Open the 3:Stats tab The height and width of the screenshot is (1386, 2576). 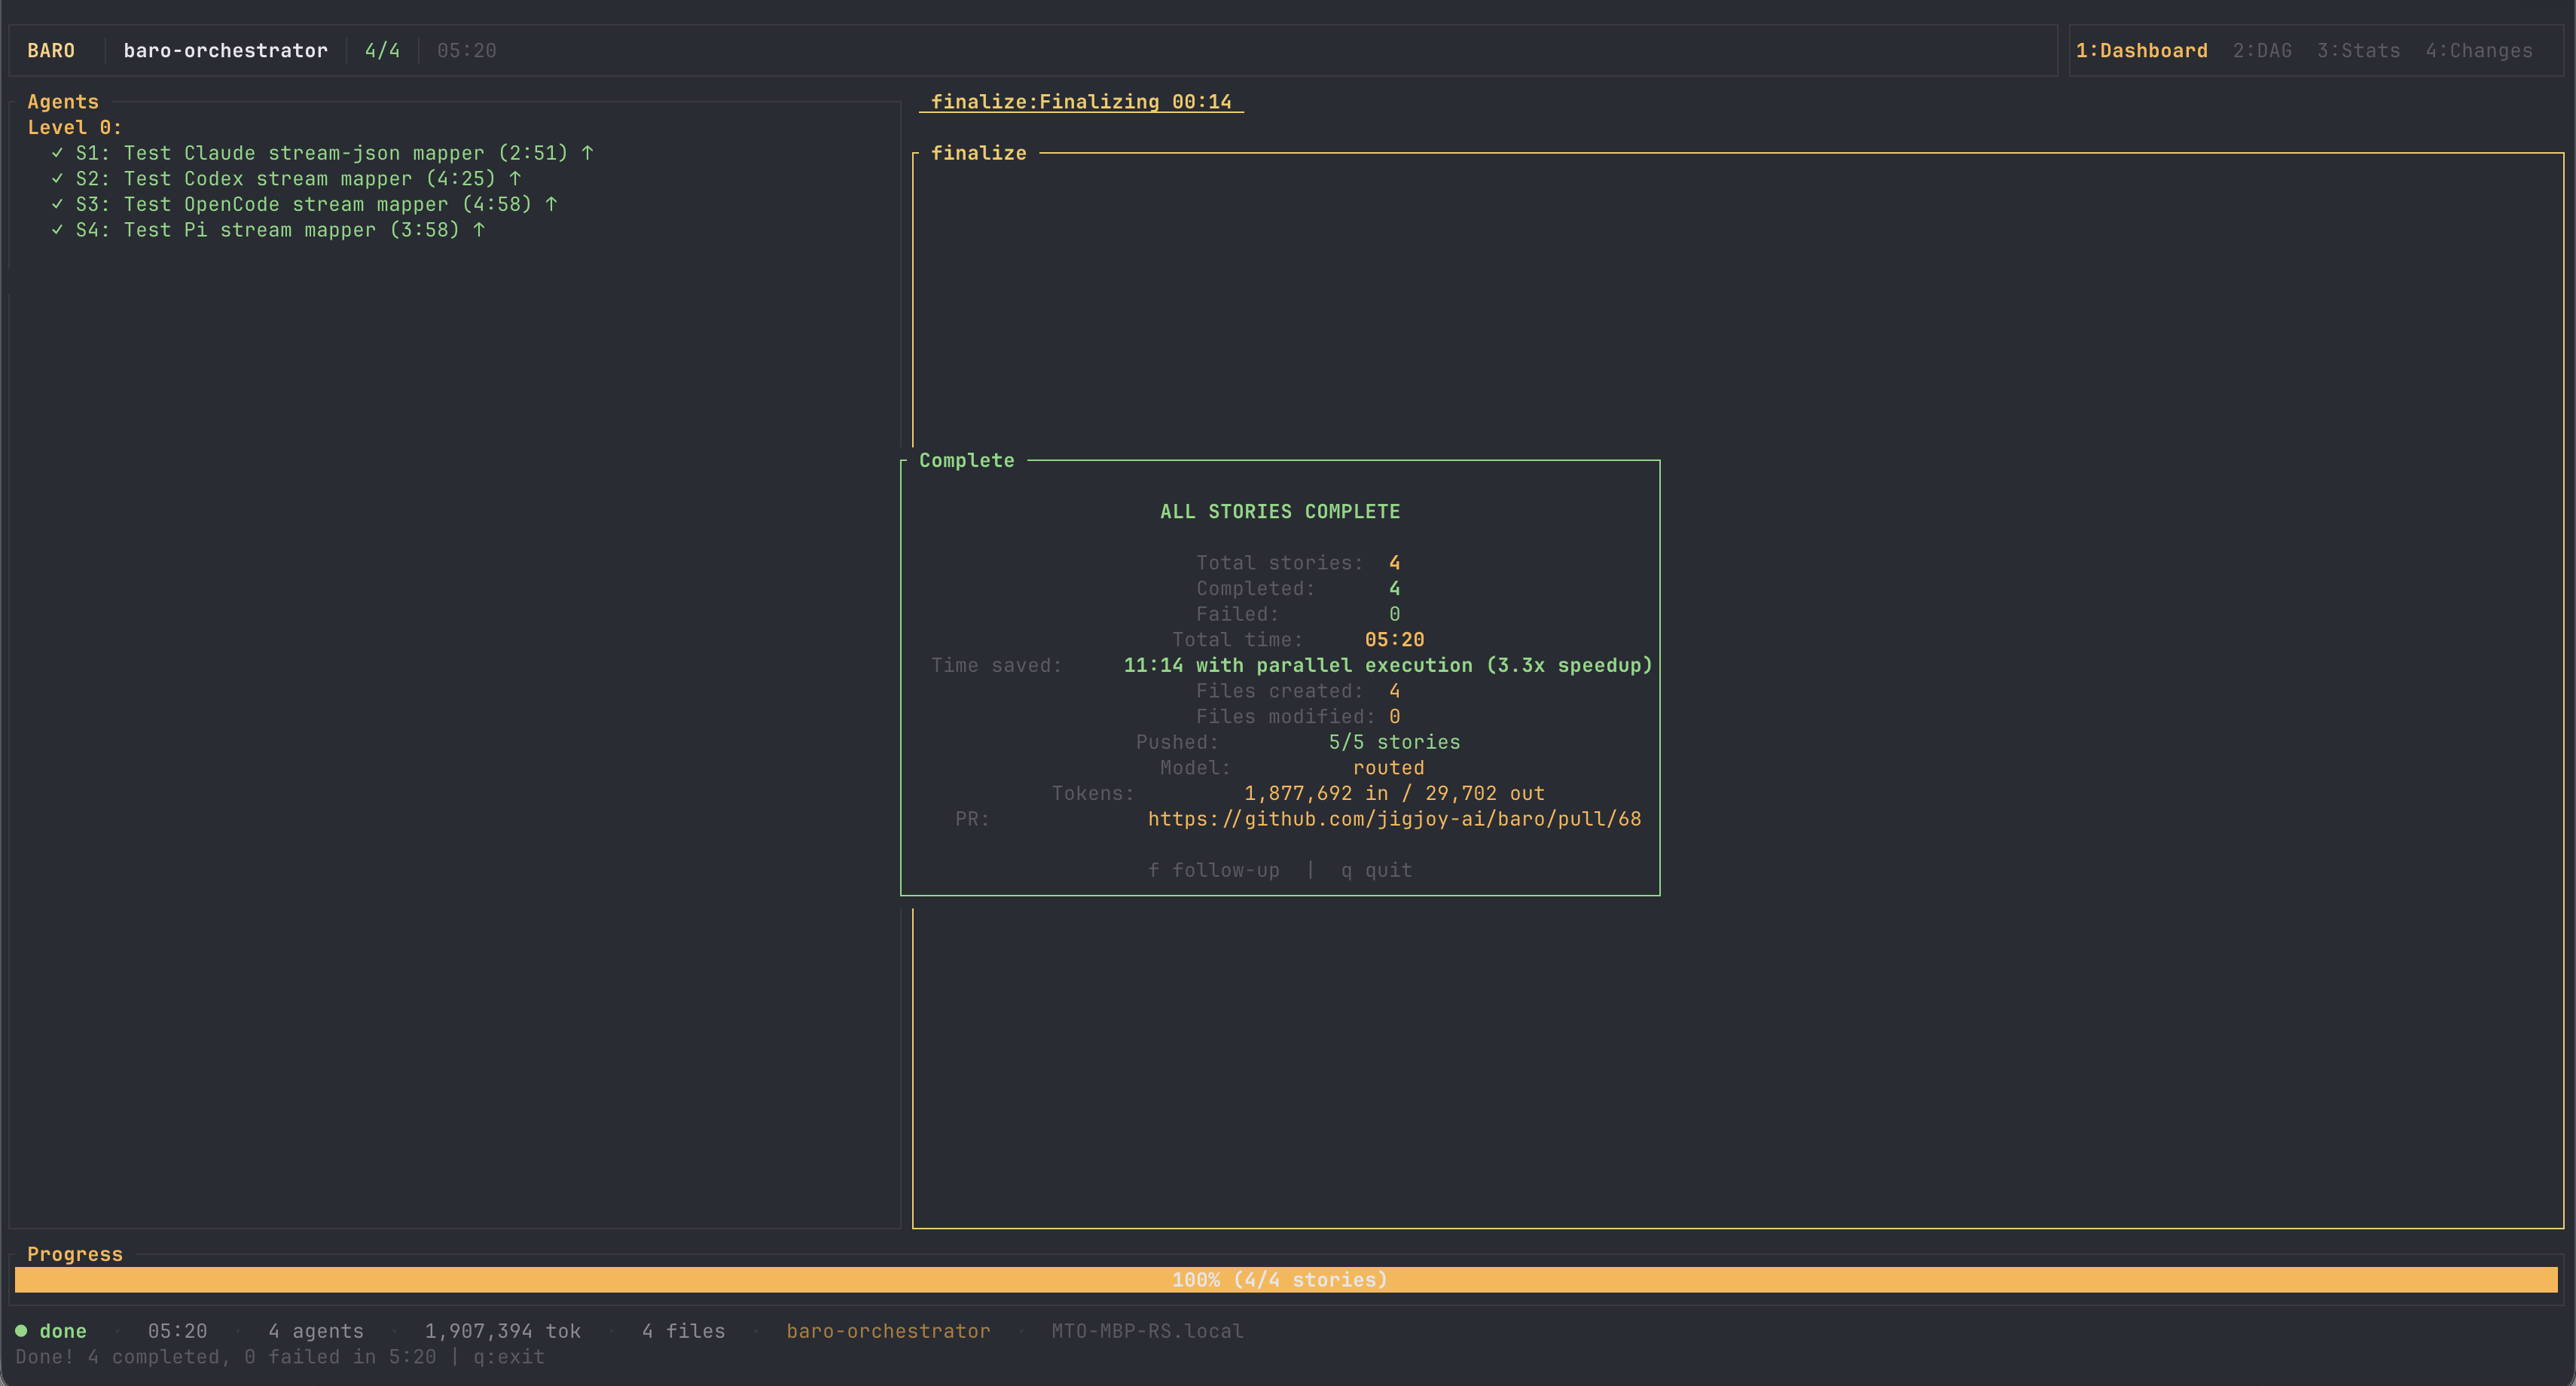tap(2358, 50)
